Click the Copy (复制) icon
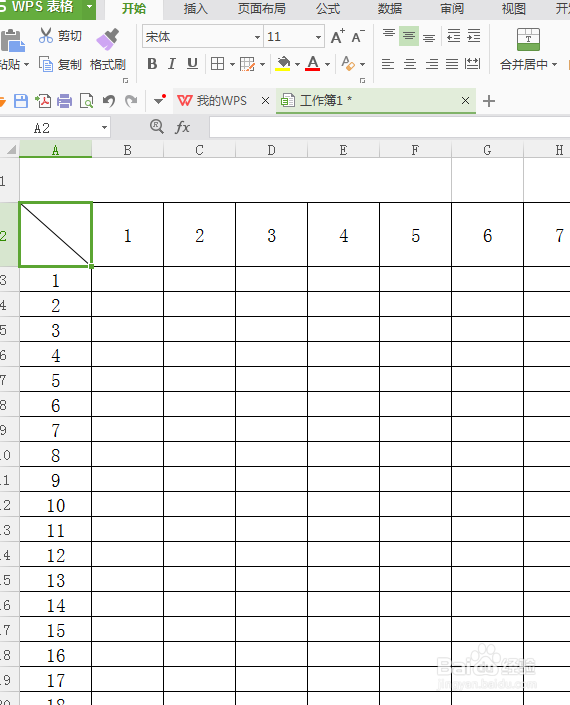This screenshot has height=705, width=570. pyautogui.click(x=46, y=64)
